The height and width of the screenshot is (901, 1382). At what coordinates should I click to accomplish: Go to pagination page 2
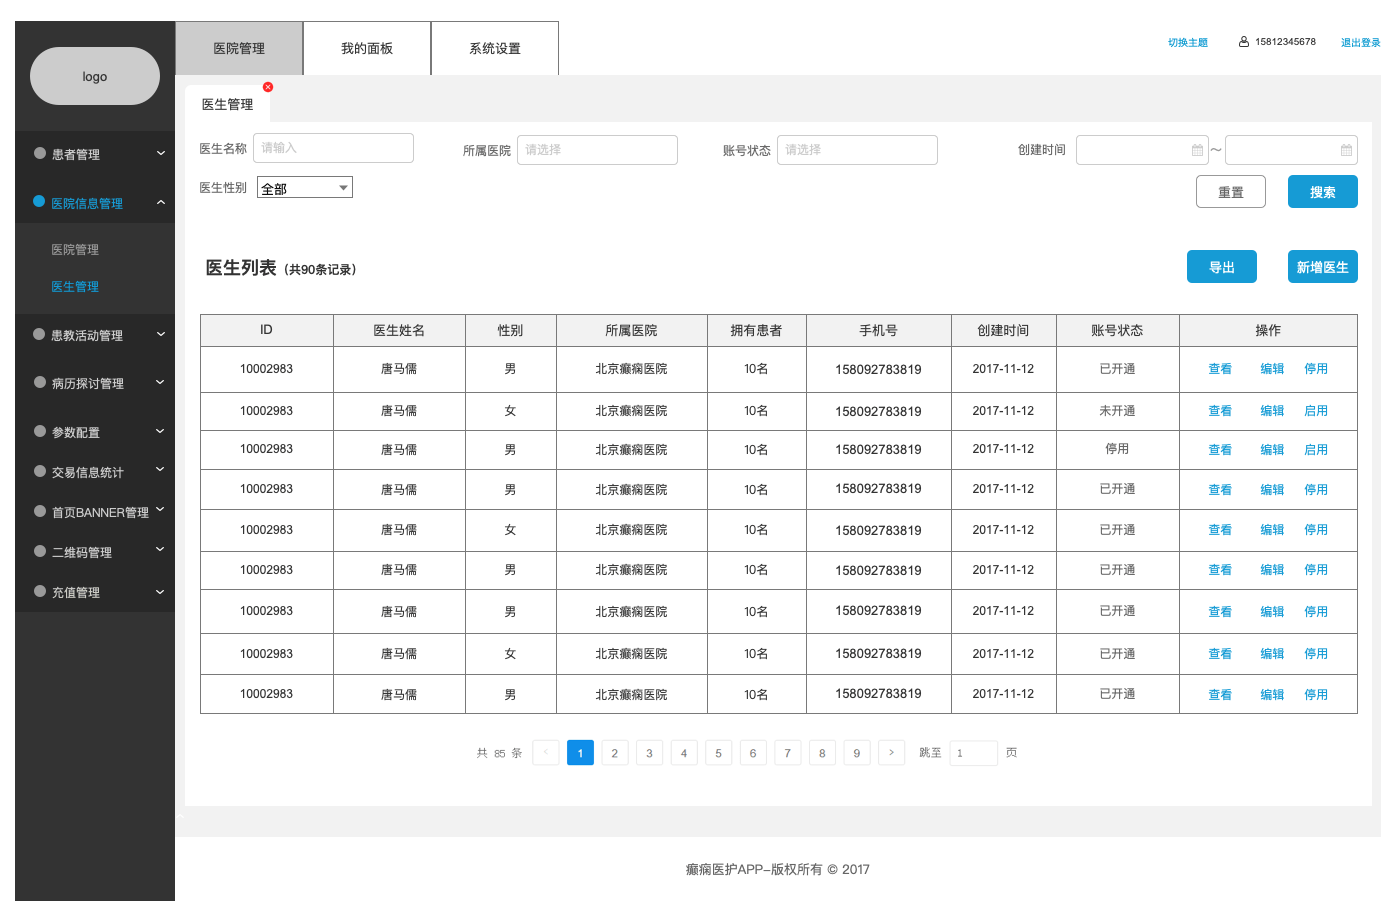coord(615,753)
